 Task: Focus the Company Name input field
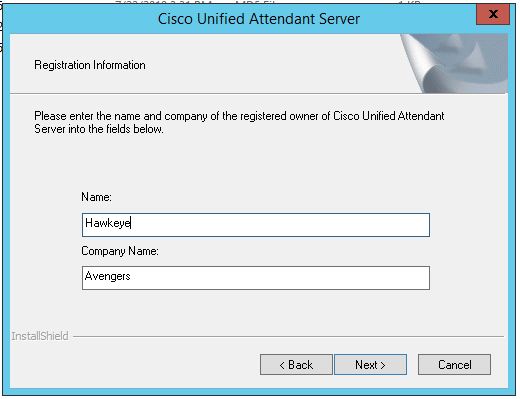(x=256, y=278)
